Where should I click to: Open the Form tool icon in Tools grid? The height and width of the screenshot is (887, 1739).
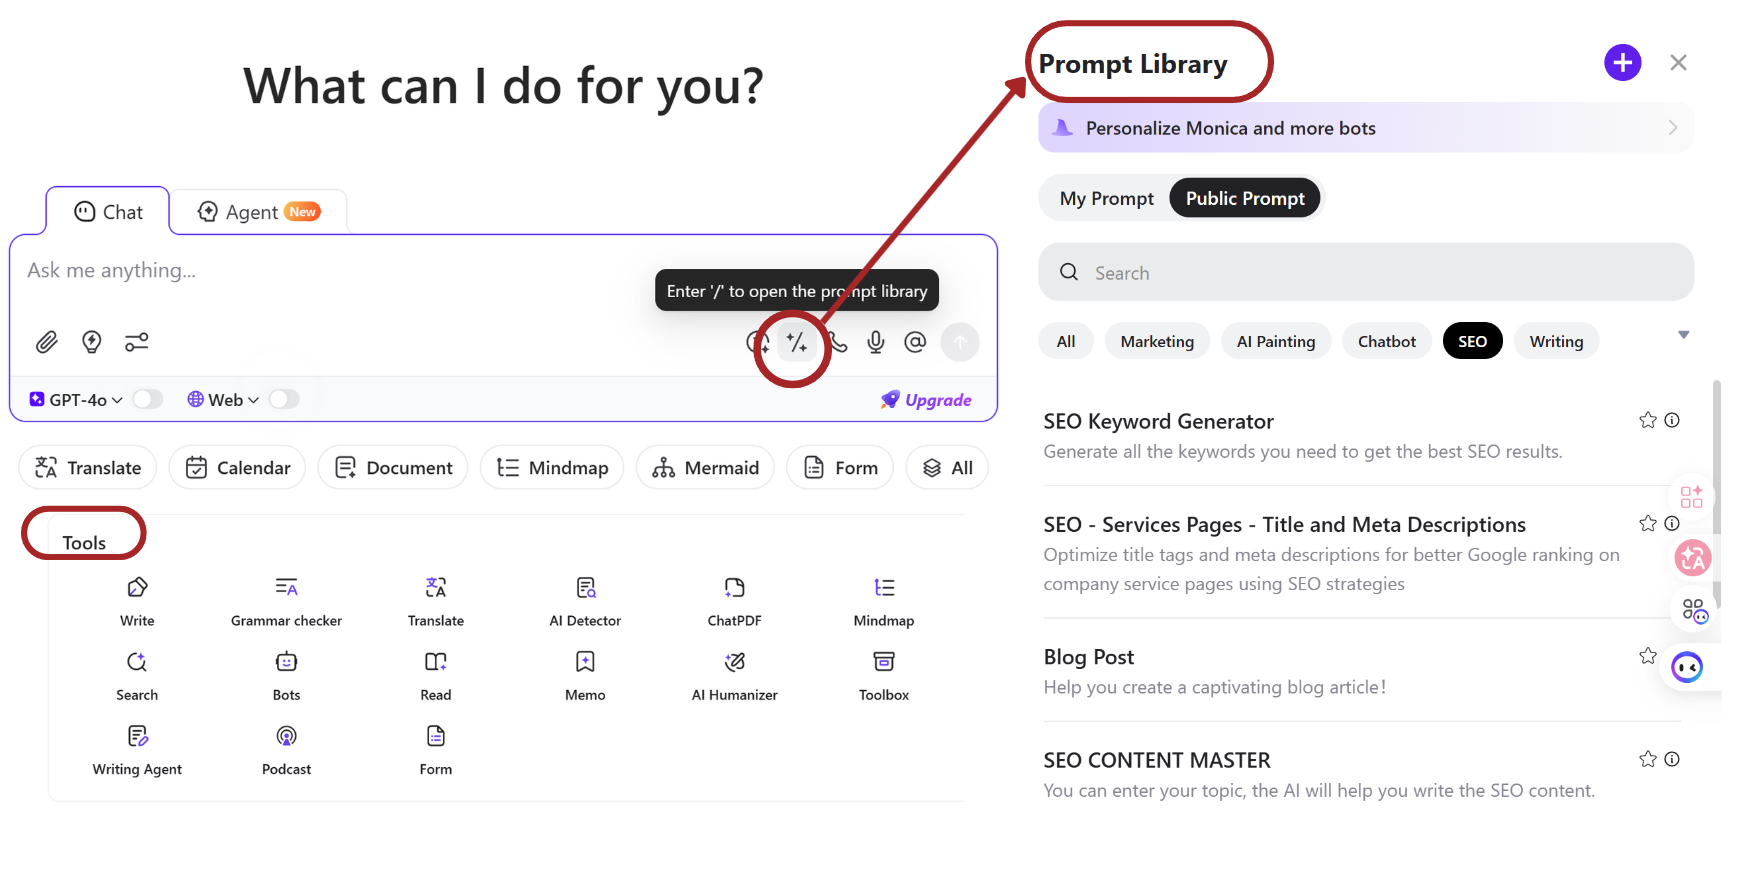(436, 750)
